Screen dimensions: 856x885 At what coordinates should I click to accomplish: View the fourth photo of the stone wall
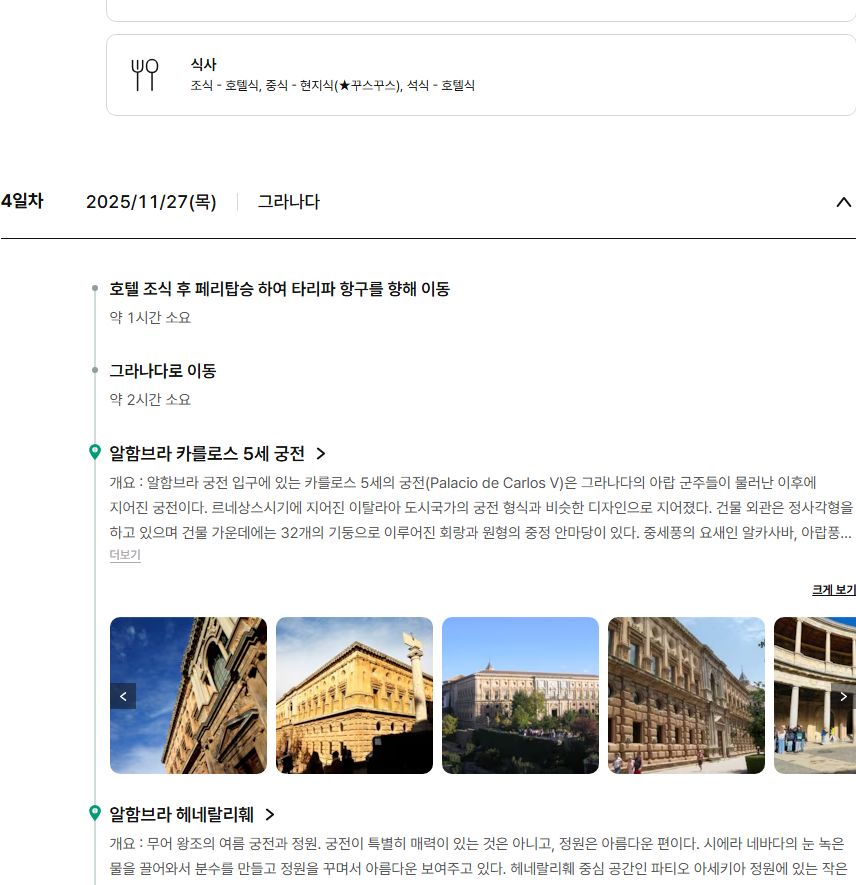(686, 695)
